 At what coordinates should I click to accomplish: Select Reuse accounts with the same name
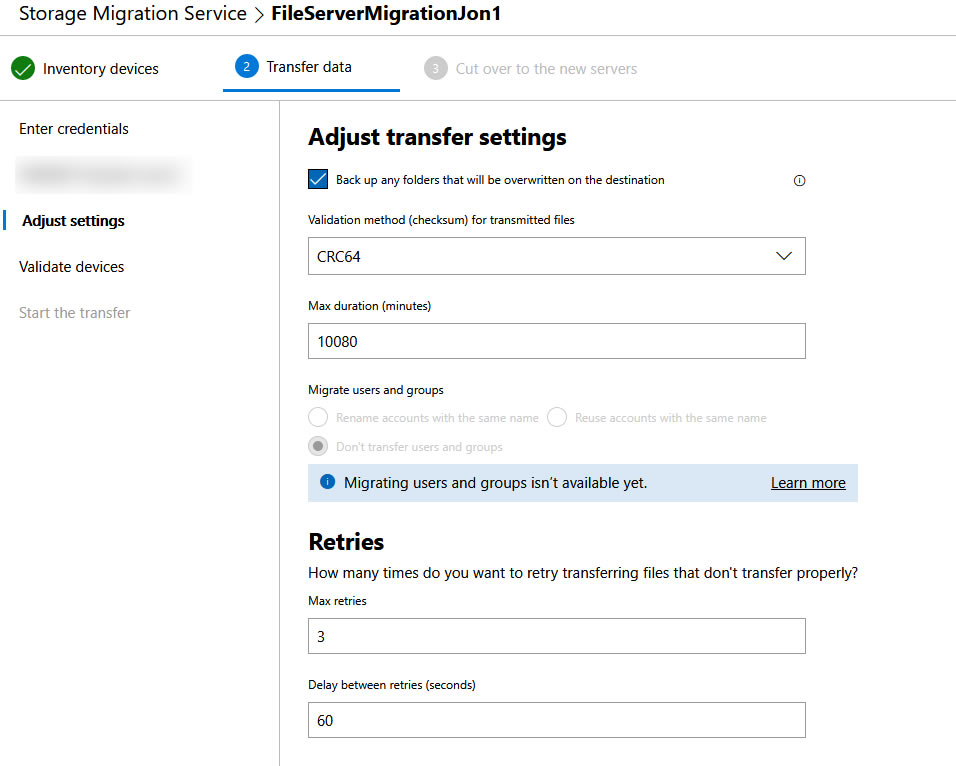pyautogui.click(x=557, y=418)
